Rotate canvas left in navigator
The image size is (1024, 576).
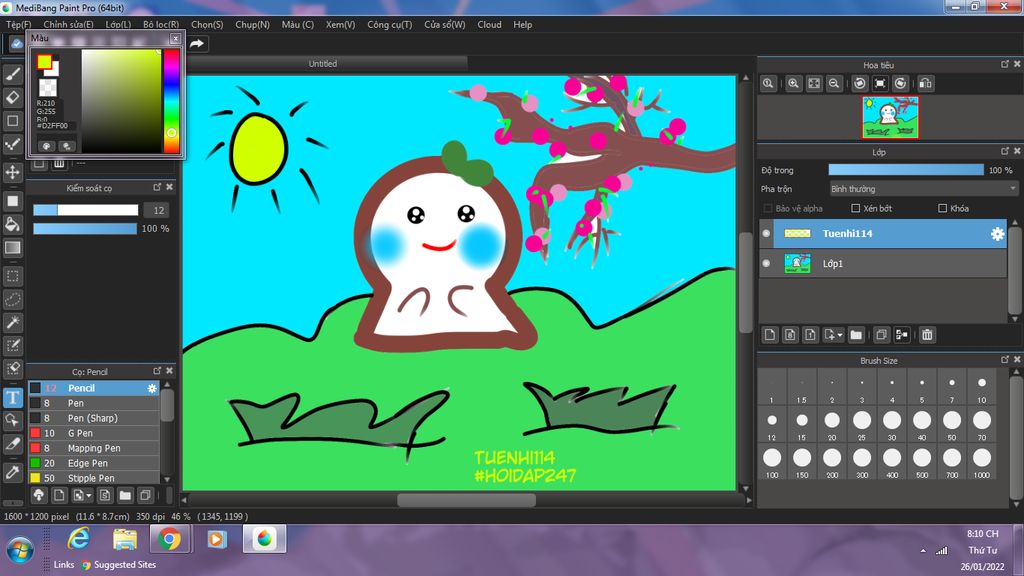pyautogui.click(x=860, y=84)
